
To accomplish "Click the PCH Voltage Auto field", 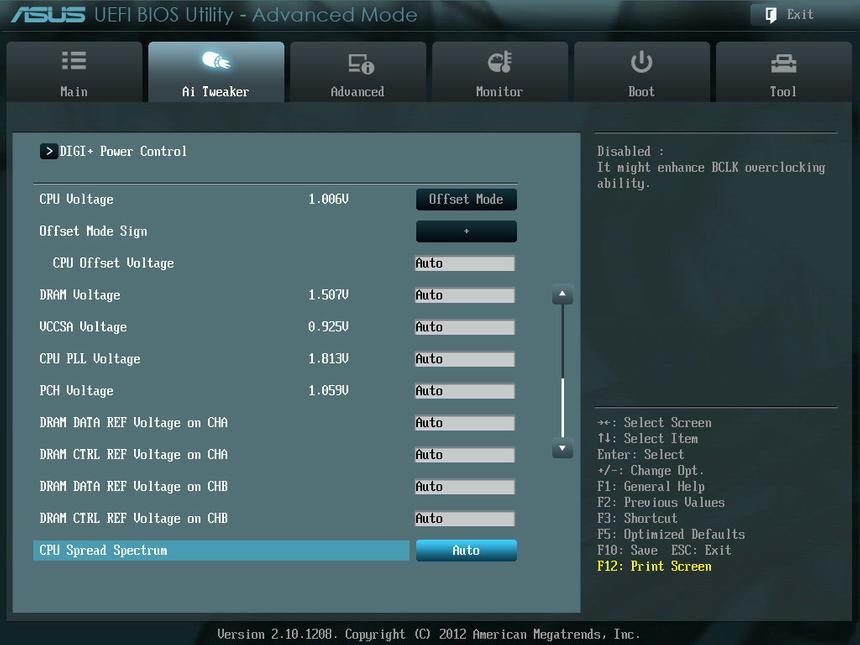I will pyautogui.click(x=465, y=391).
